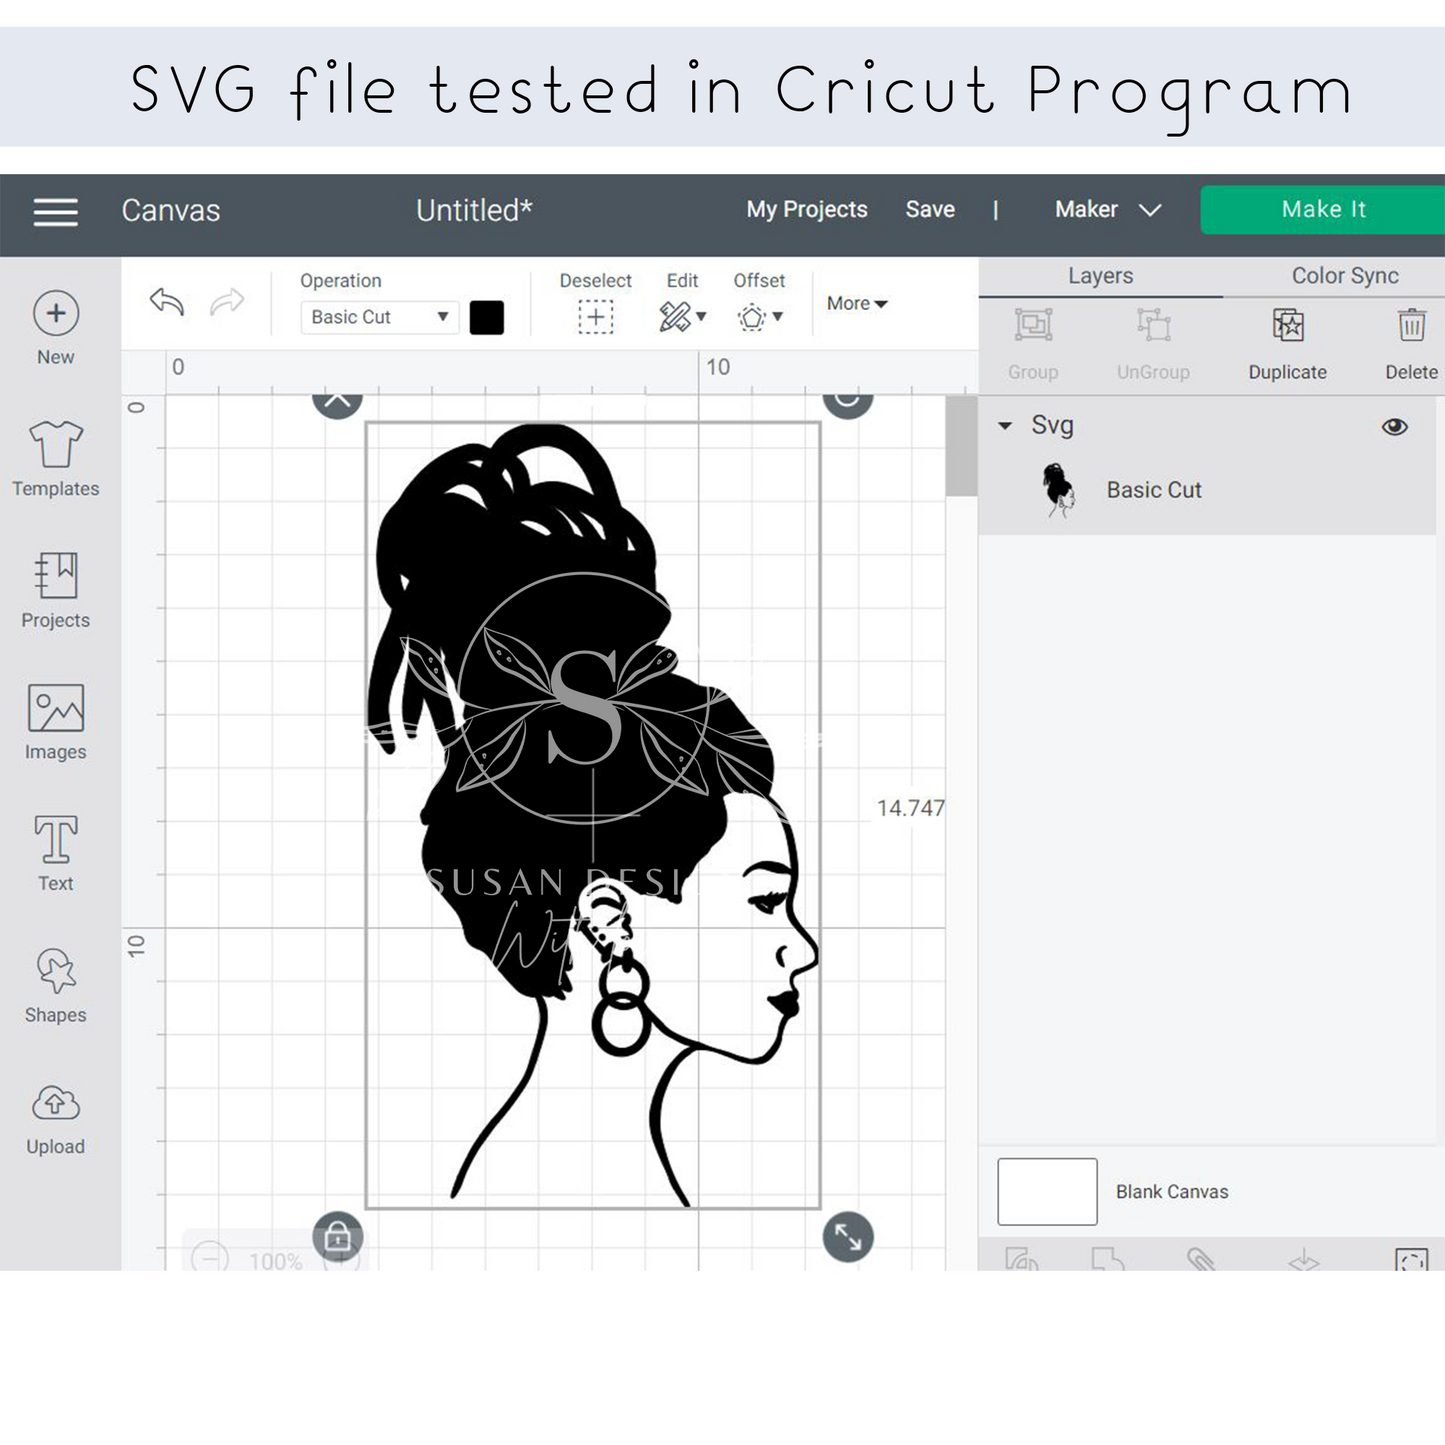Click the Undo arrow
This screenshot has height=1445, width=1445.
(167, 302)
